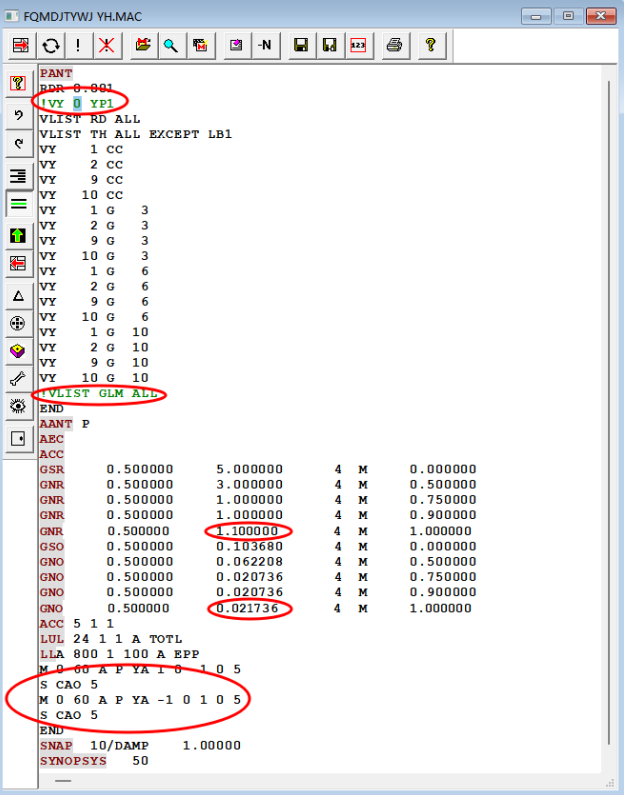Viewport: 624px width, 795px height.
Task: Click 'VLIST TH ALL EXCEPT LB1' line
Action: 136,134
